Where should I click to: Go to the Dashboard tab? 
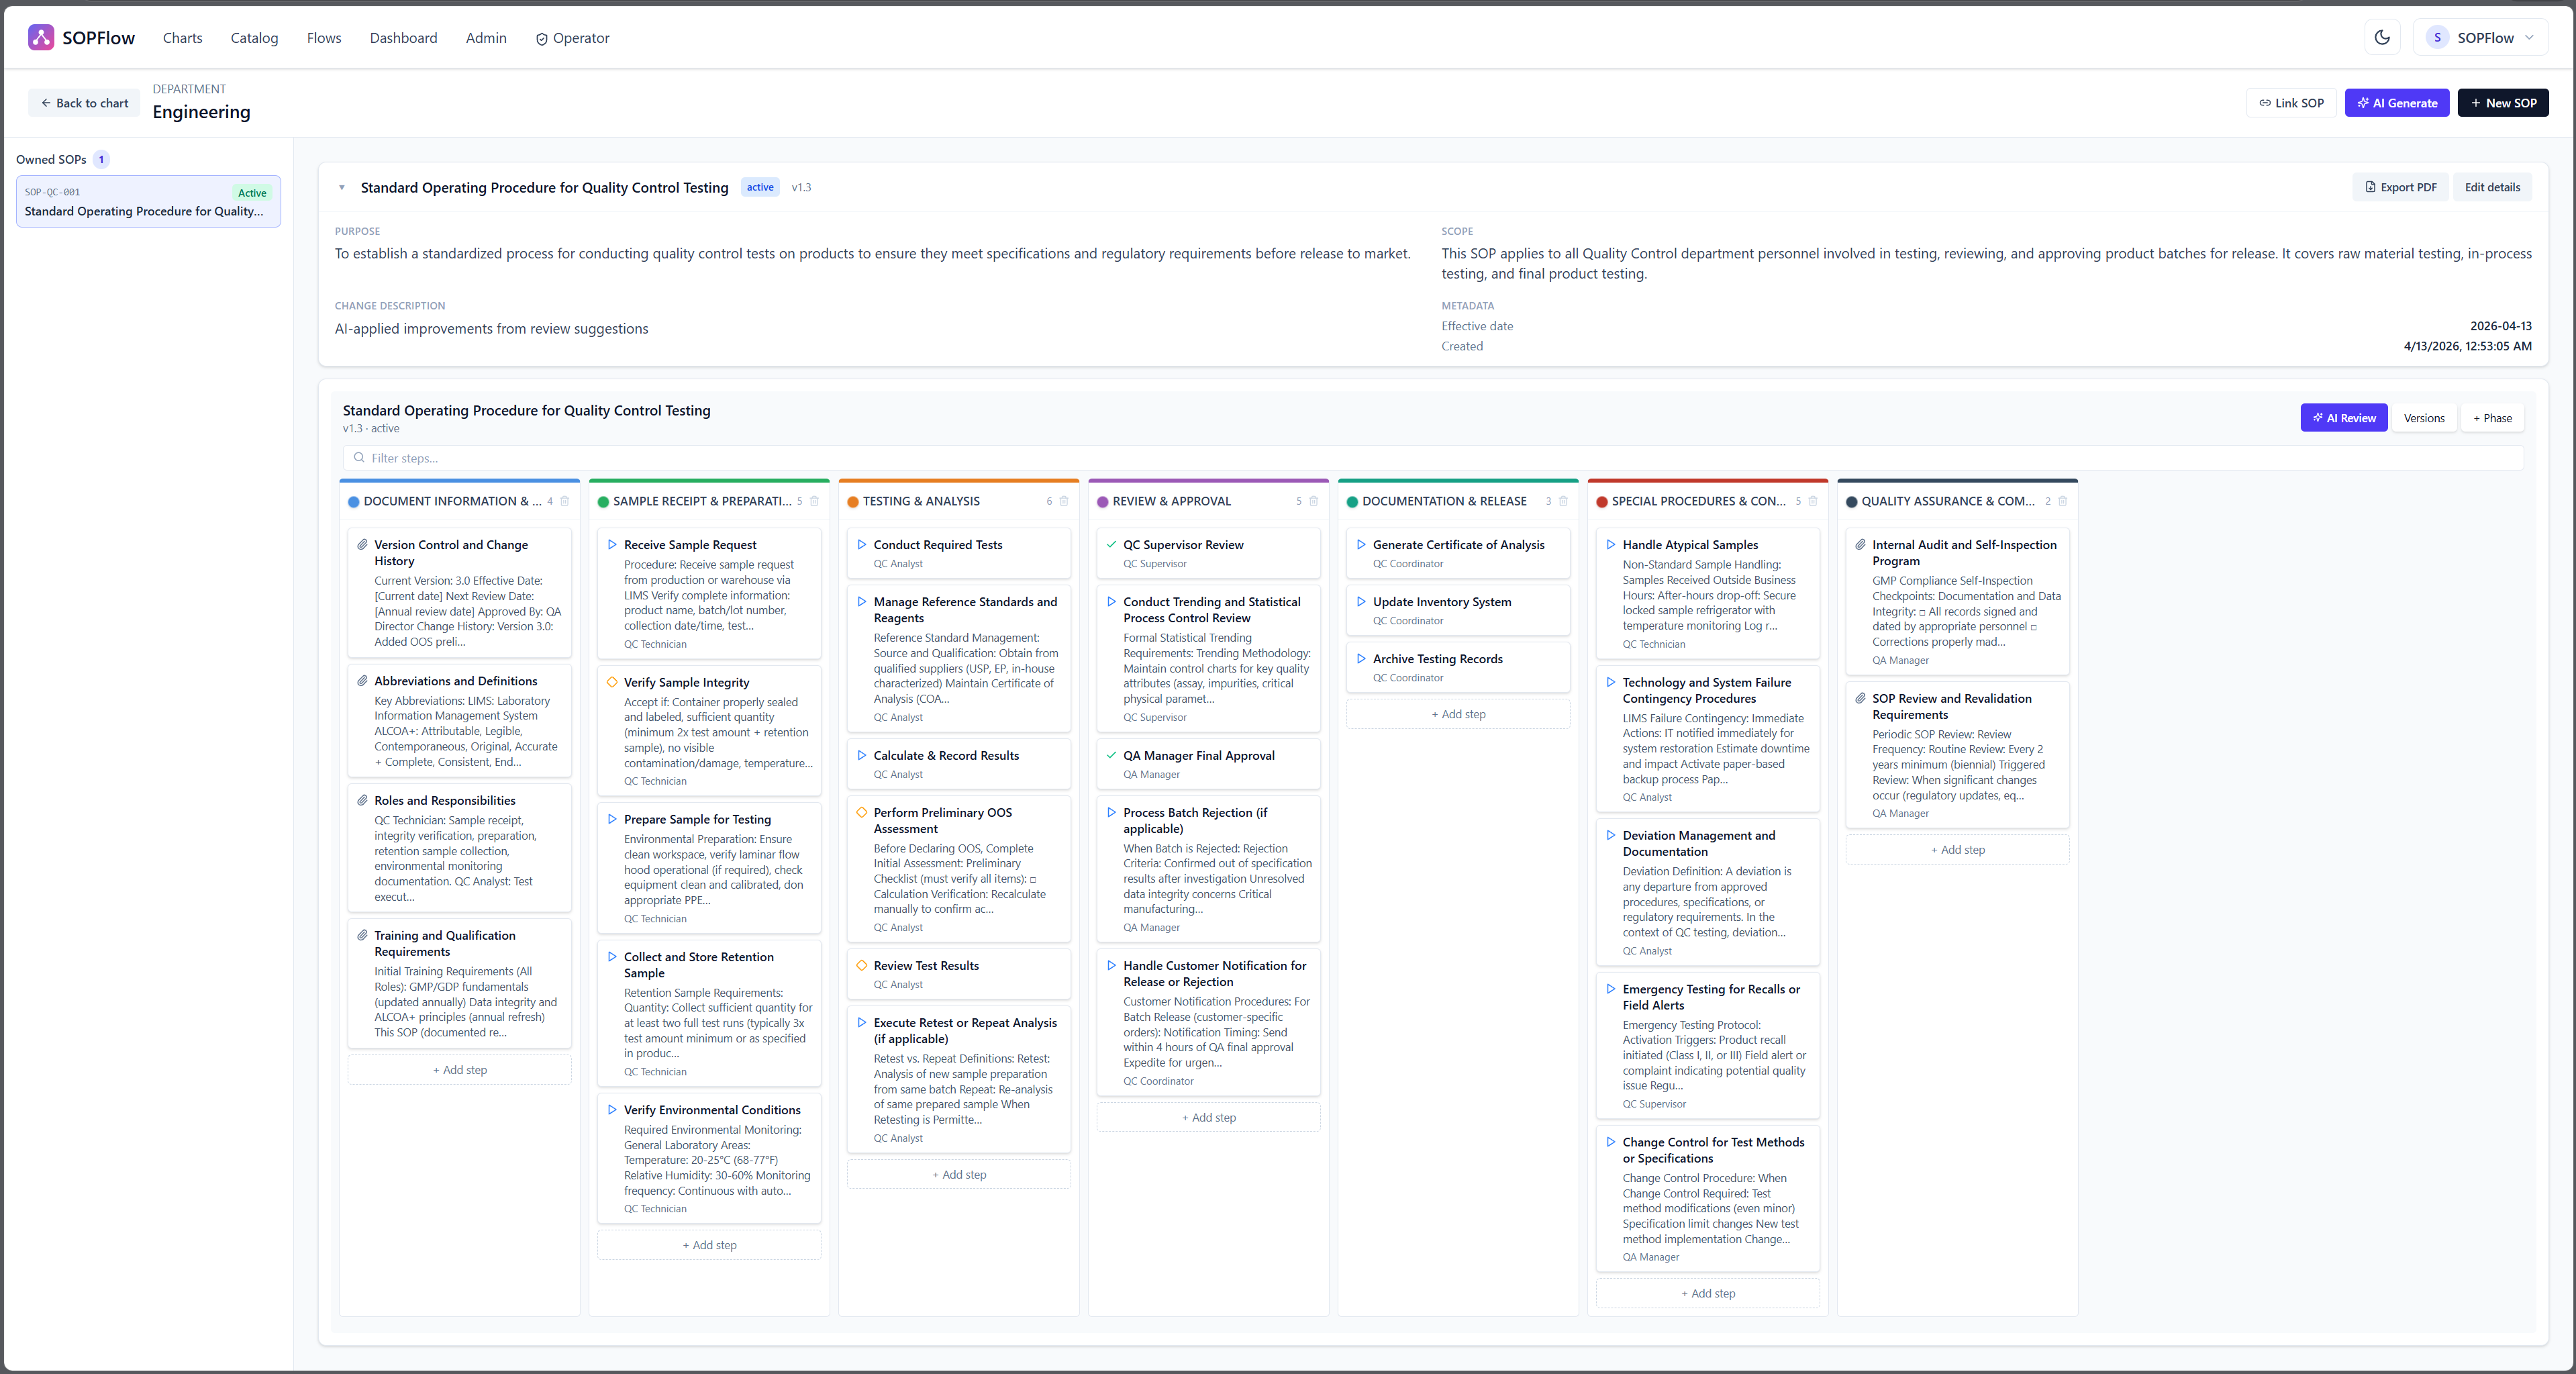coord(403,38)
